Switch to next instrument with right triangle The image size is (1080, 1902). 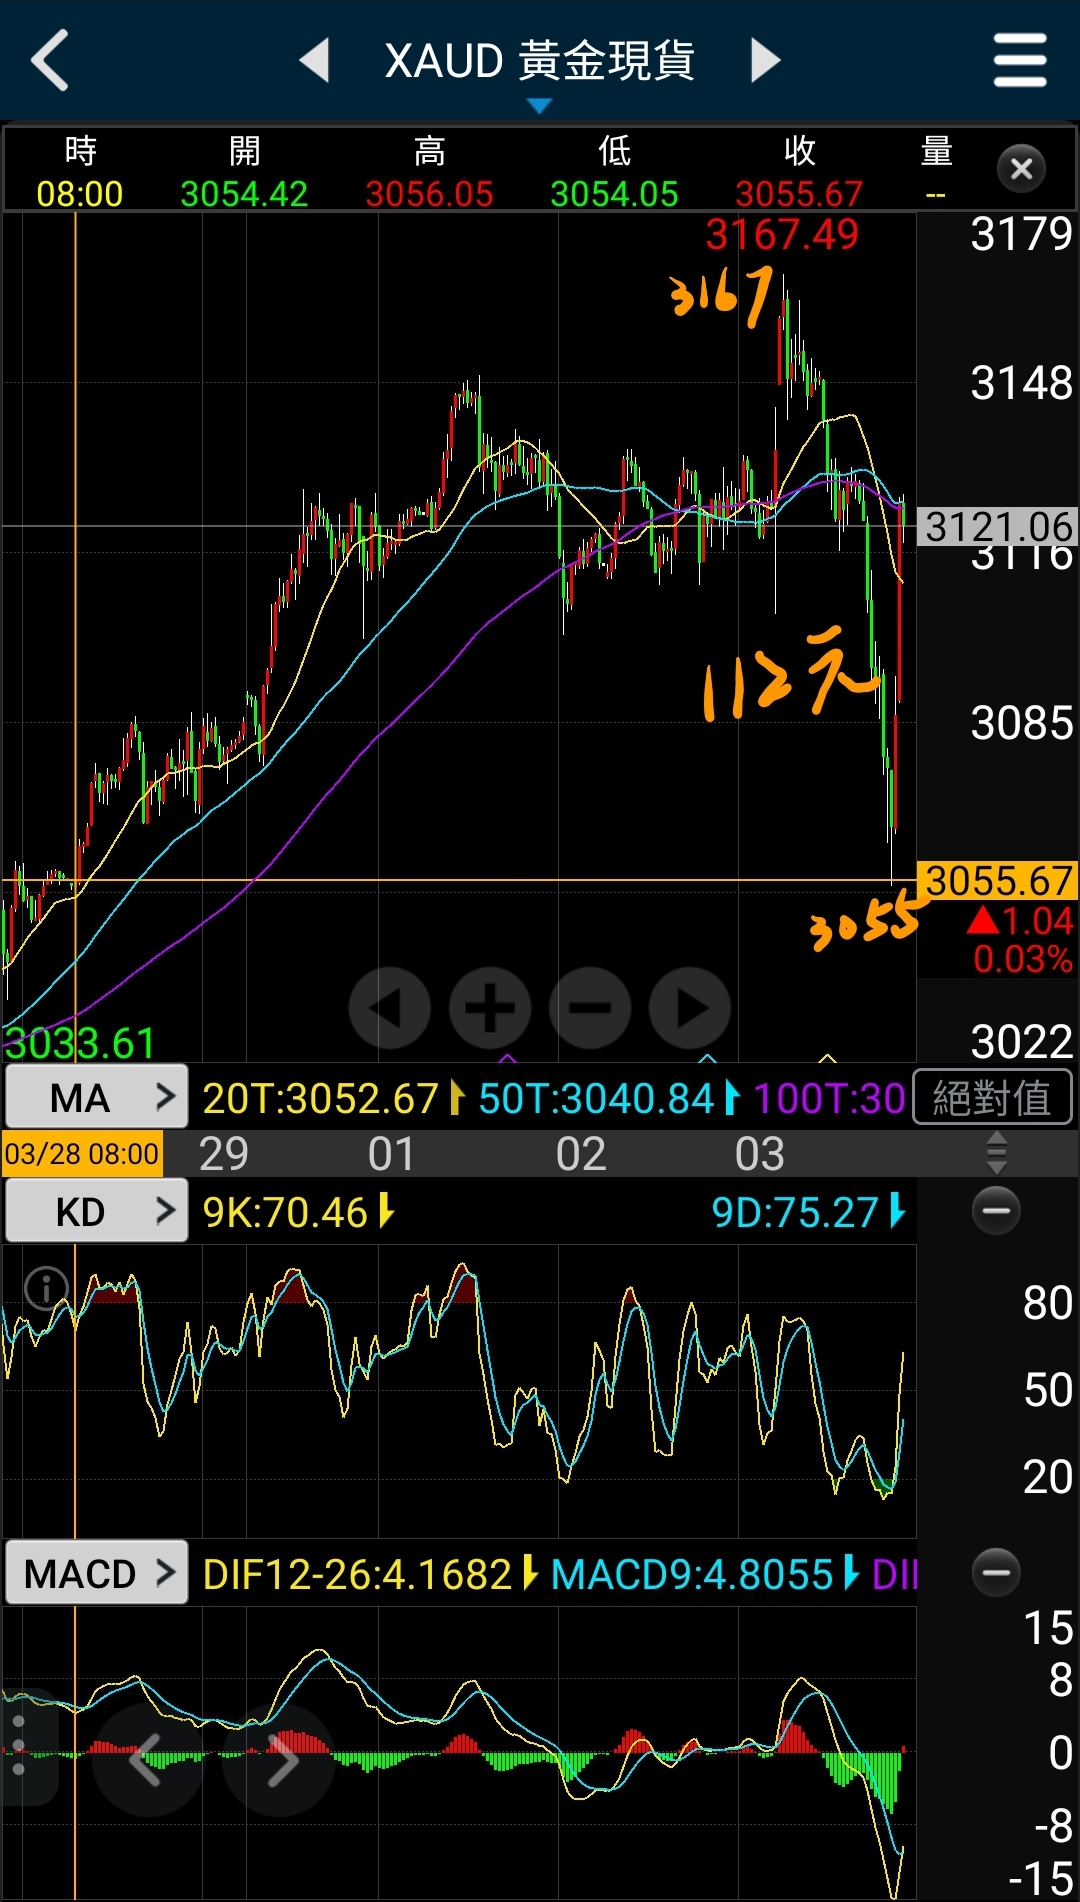coord(765,60)
